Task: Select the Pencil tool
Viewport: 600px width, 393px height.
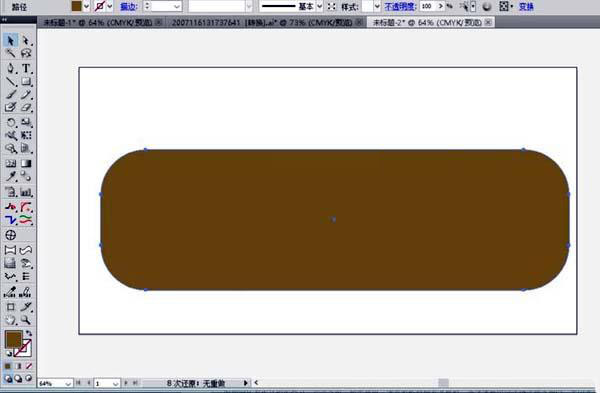Action: coord(26,95)
